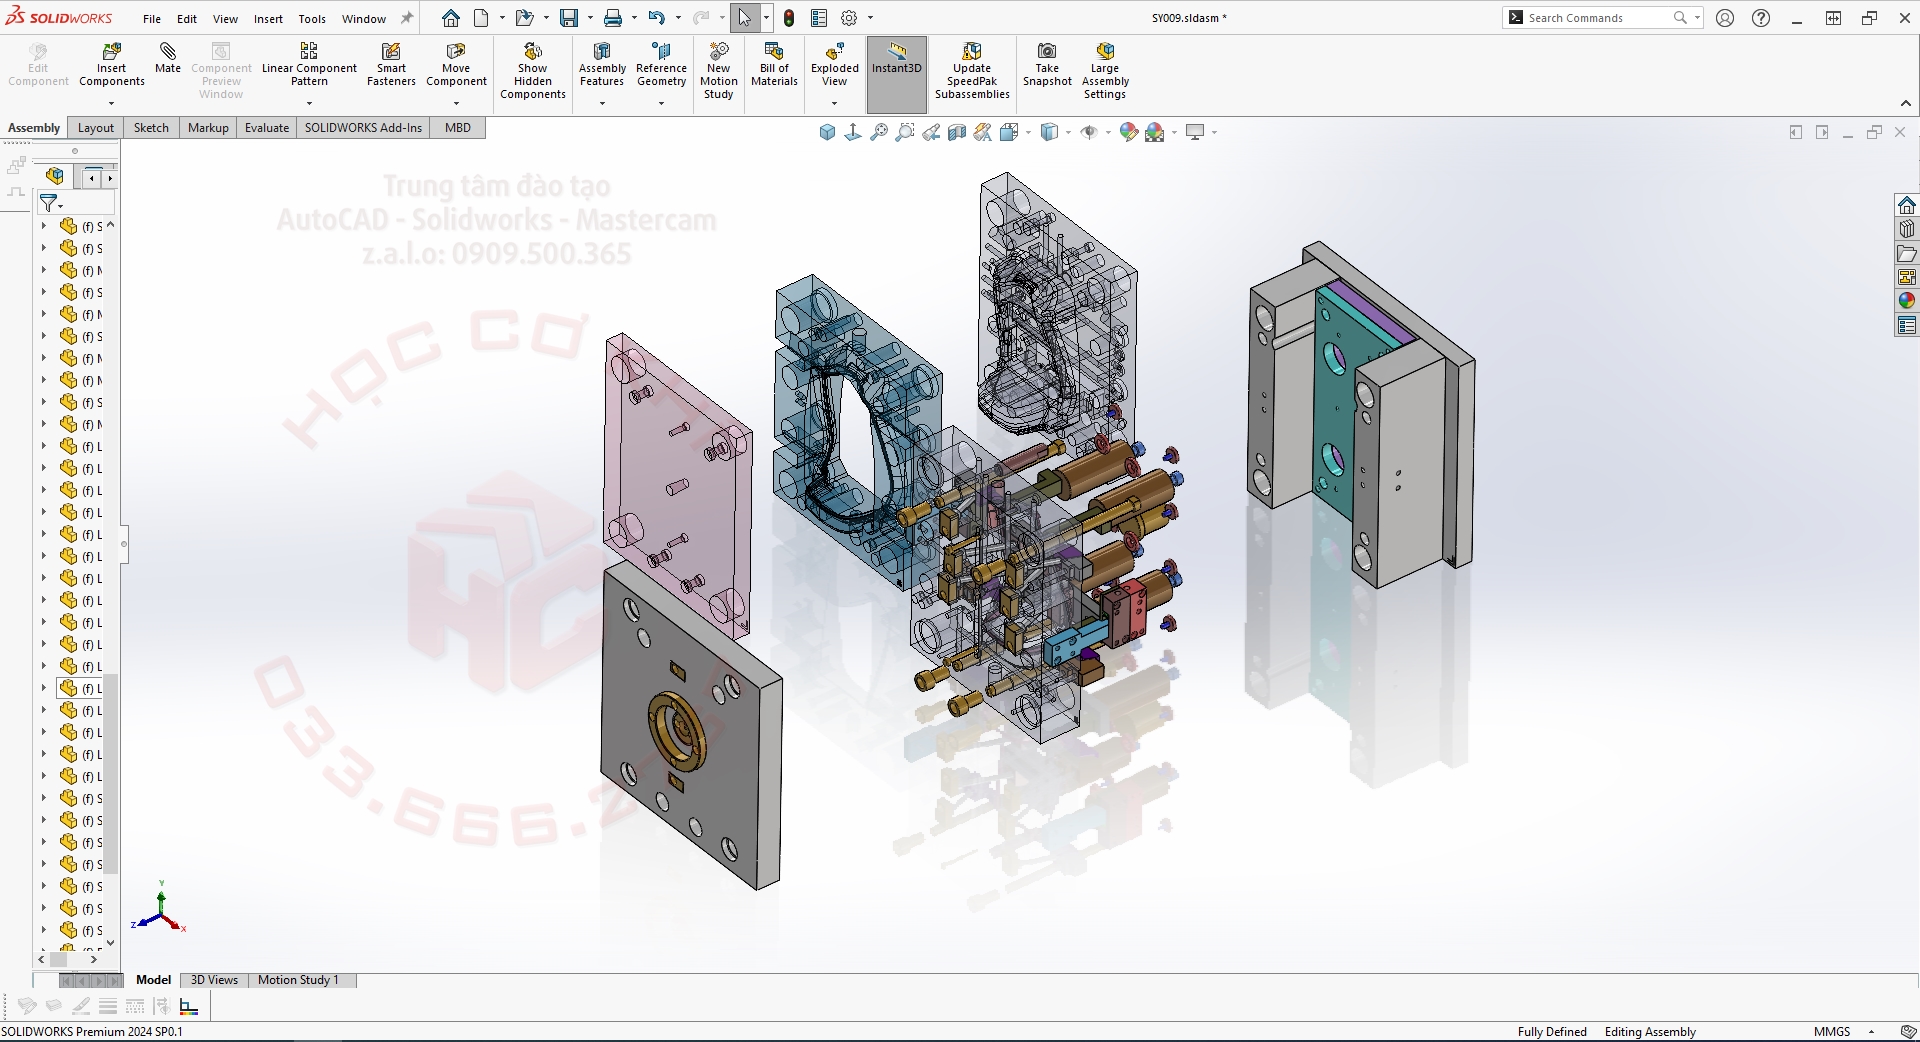
Task: Open the Save dropdown arrow
Action: click(x=590, y=18)
